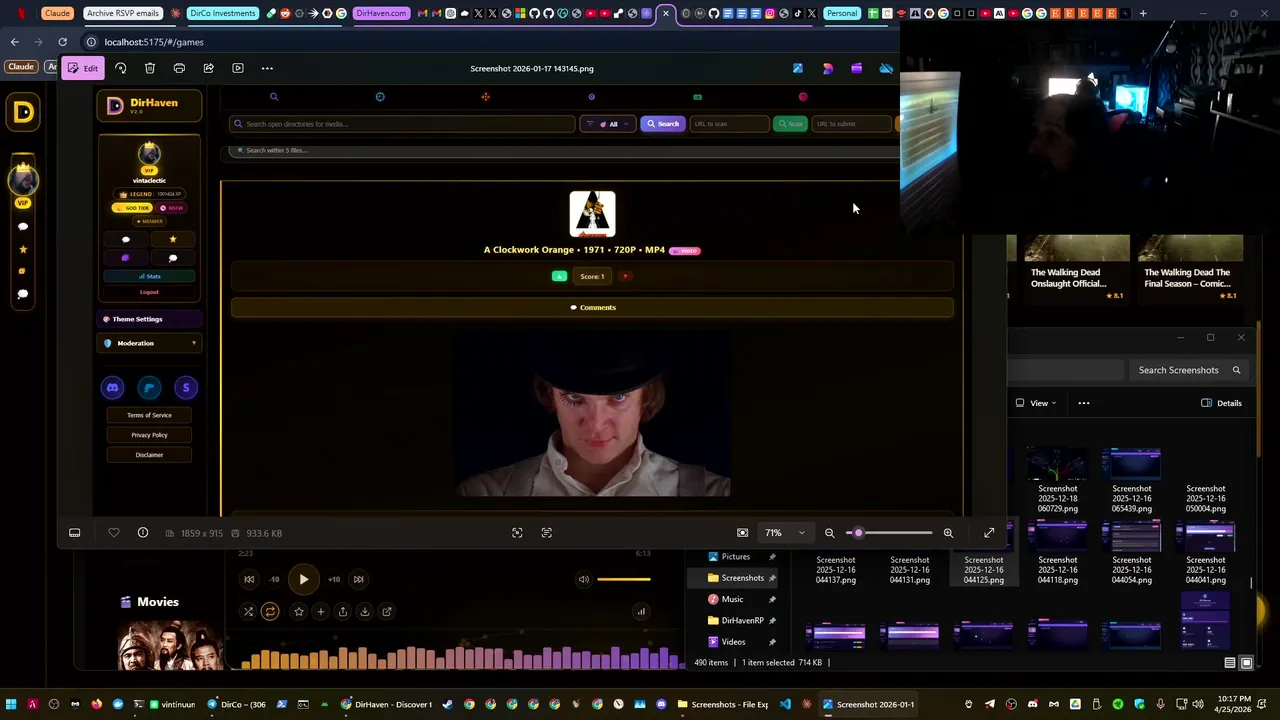The height and width of the screenshot is (720, 1280).
Task: Click the fit-to-window icon in Photos
Action: coord(517,533)
